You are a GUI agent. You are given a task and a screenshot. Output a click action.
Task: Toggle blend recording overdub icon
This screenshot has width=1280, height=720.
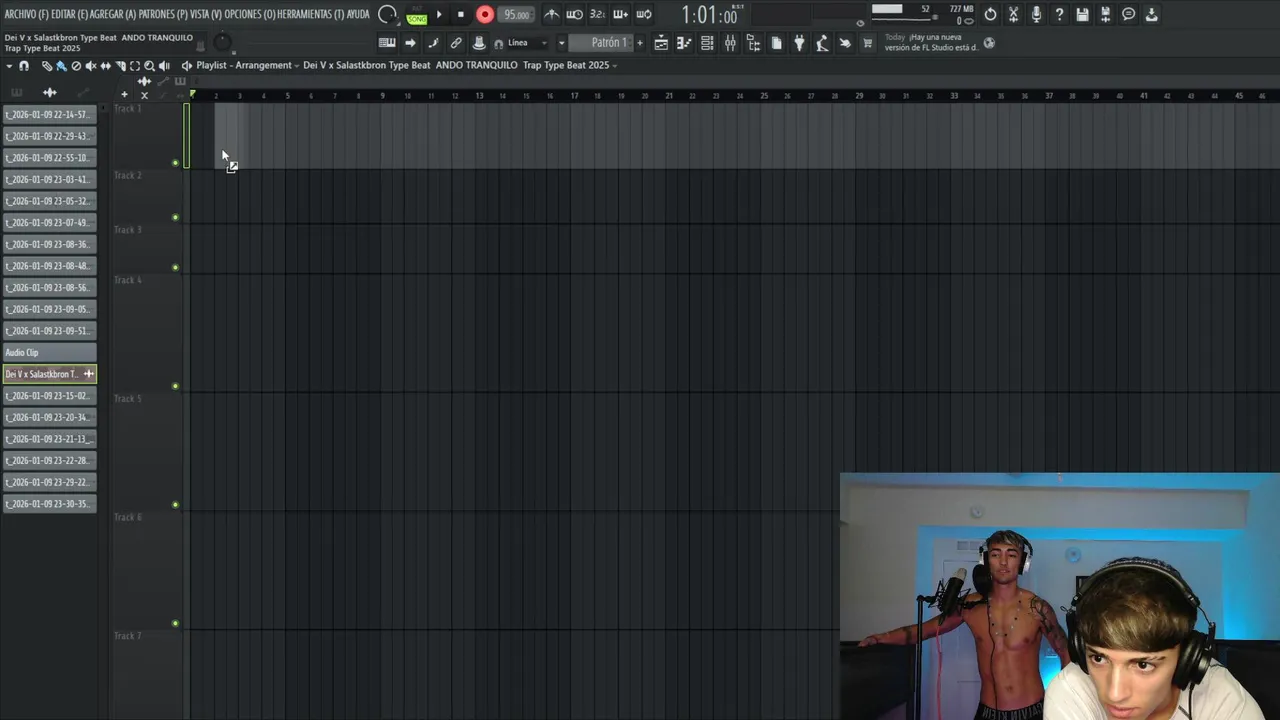click(620, 14)
